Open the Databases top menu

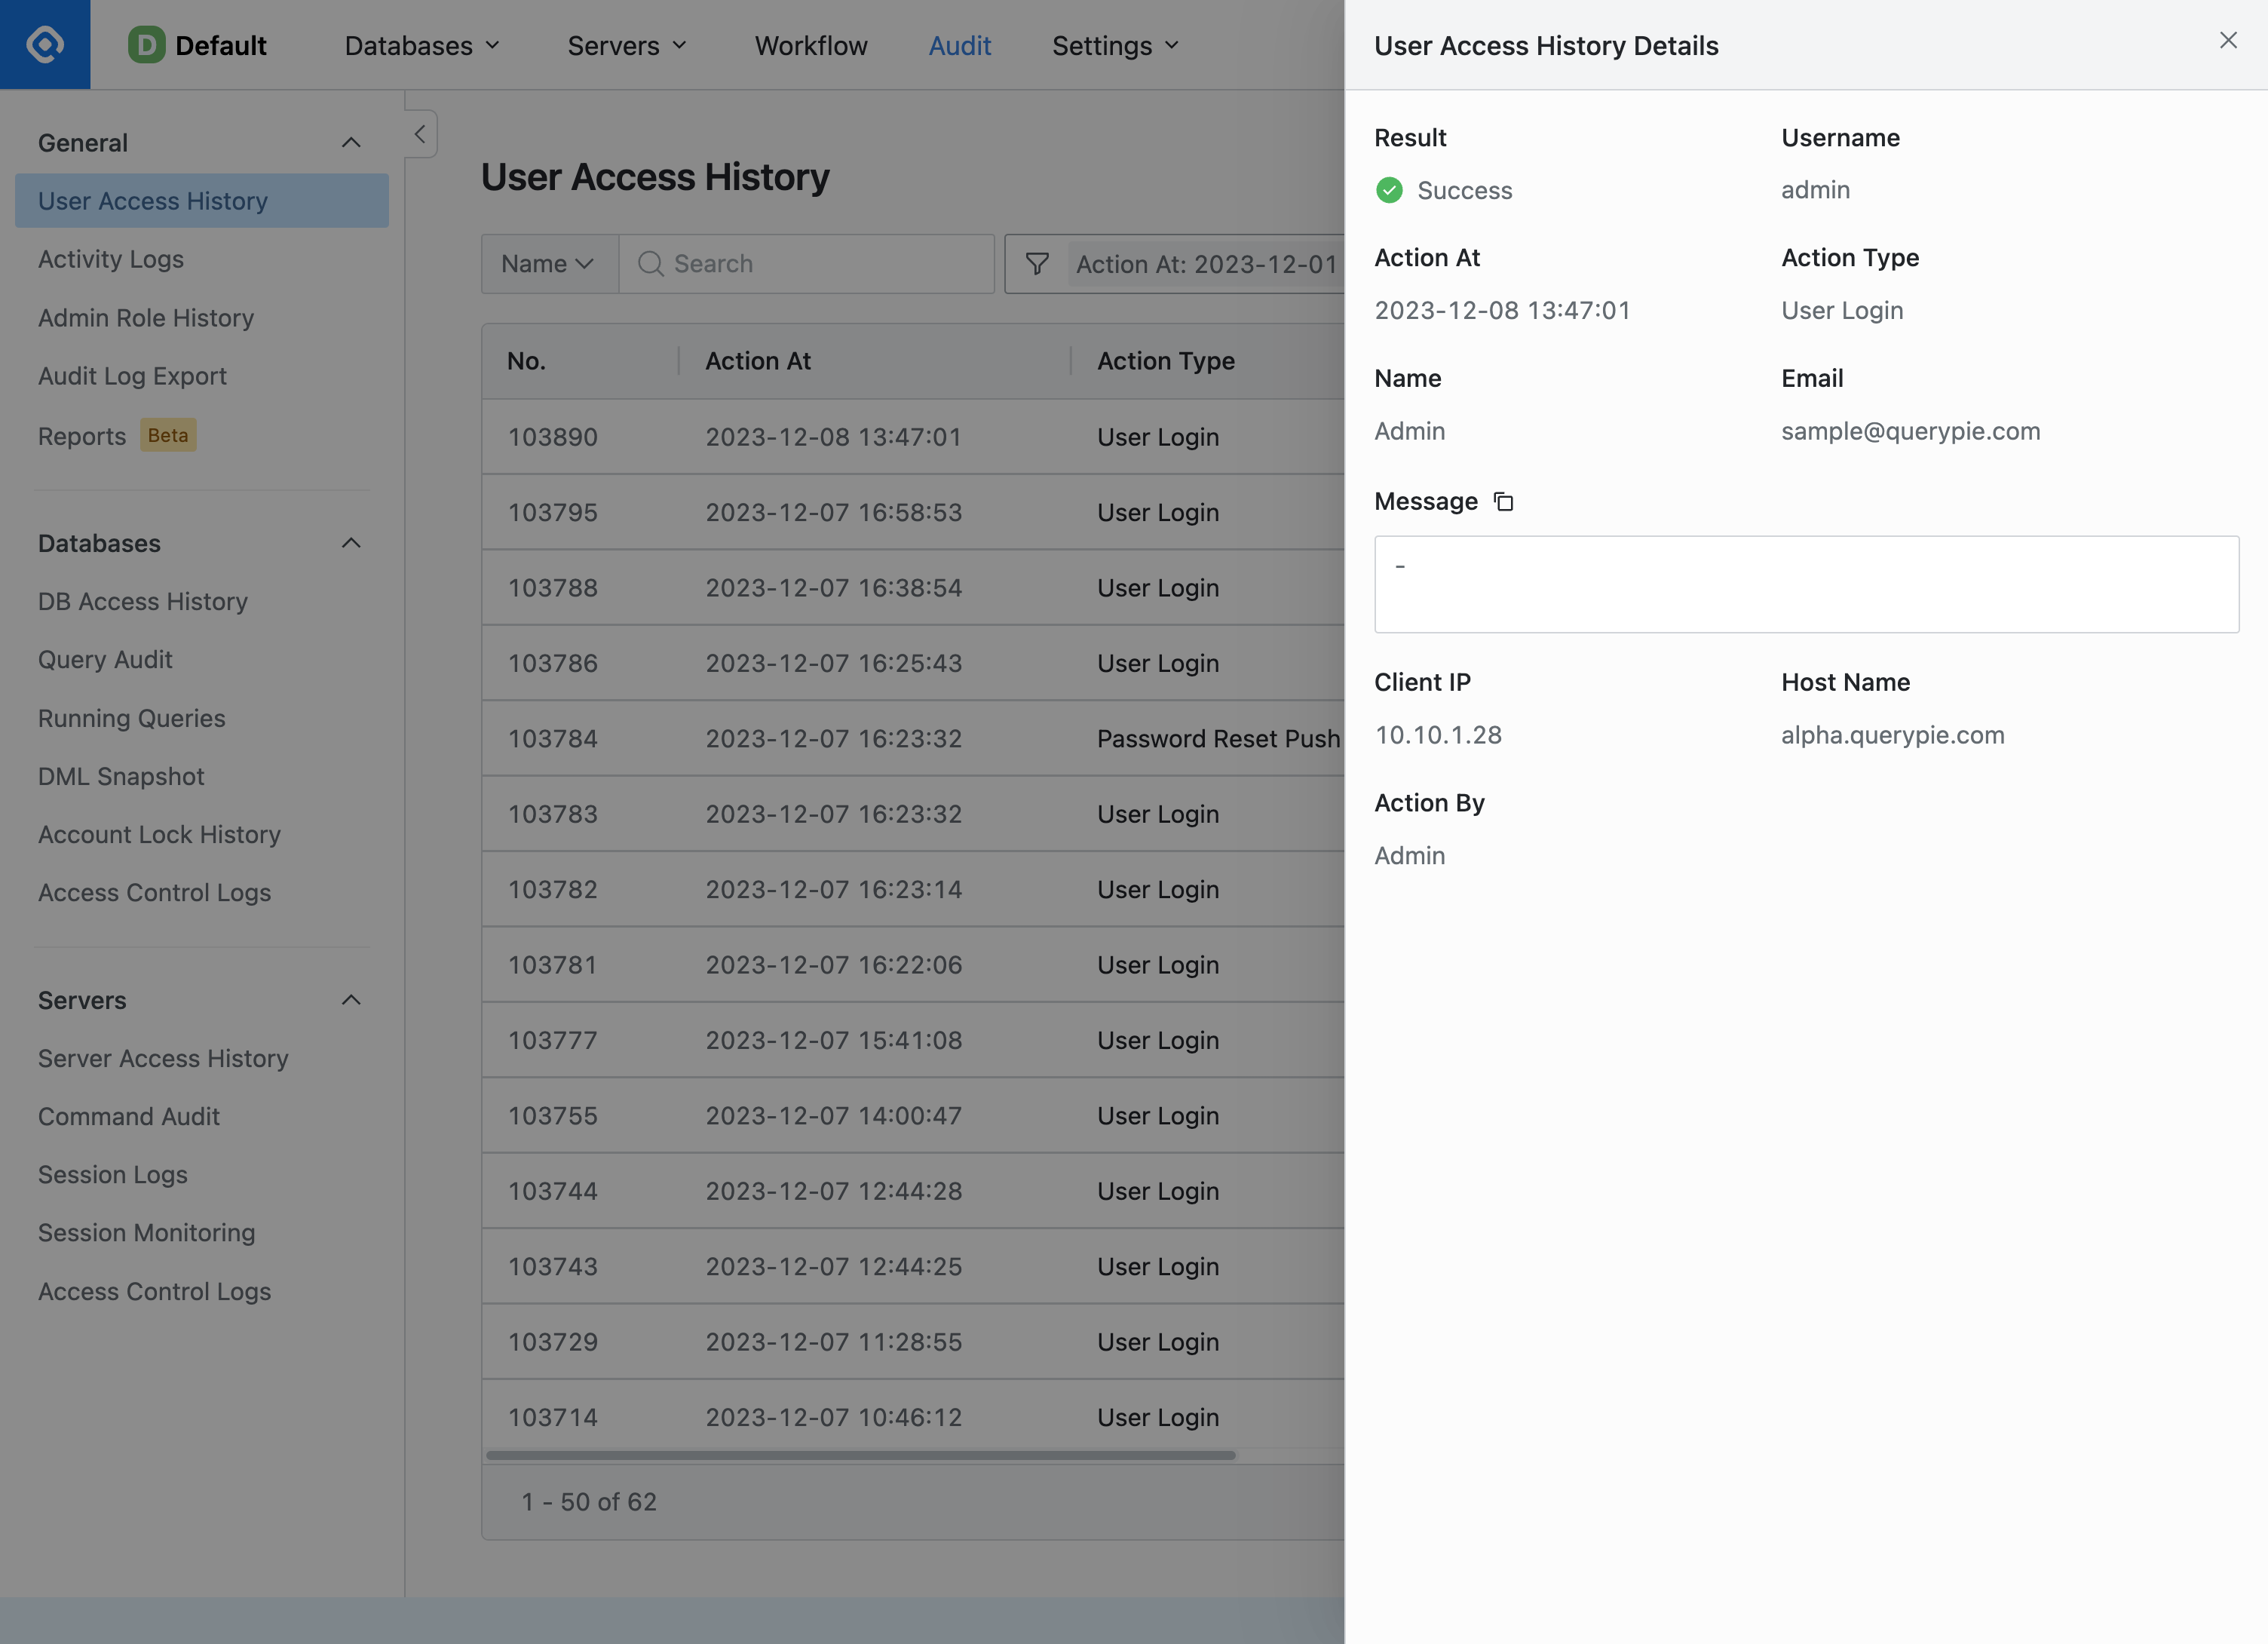click(x=422, y=45)
